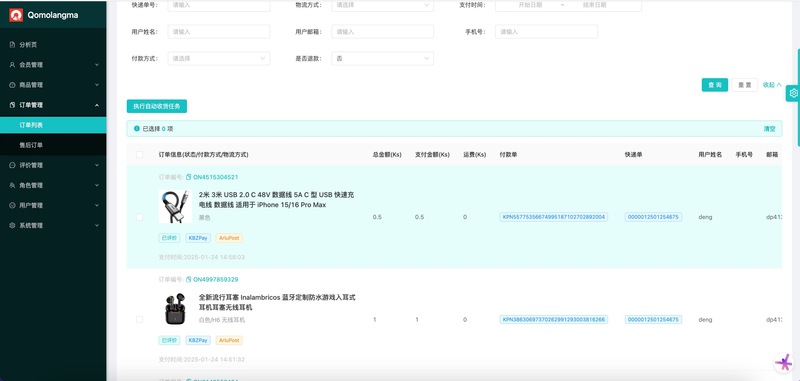Select the 订单列表 submenu item
Screen dimensions: 800x381
pos(53,125)
